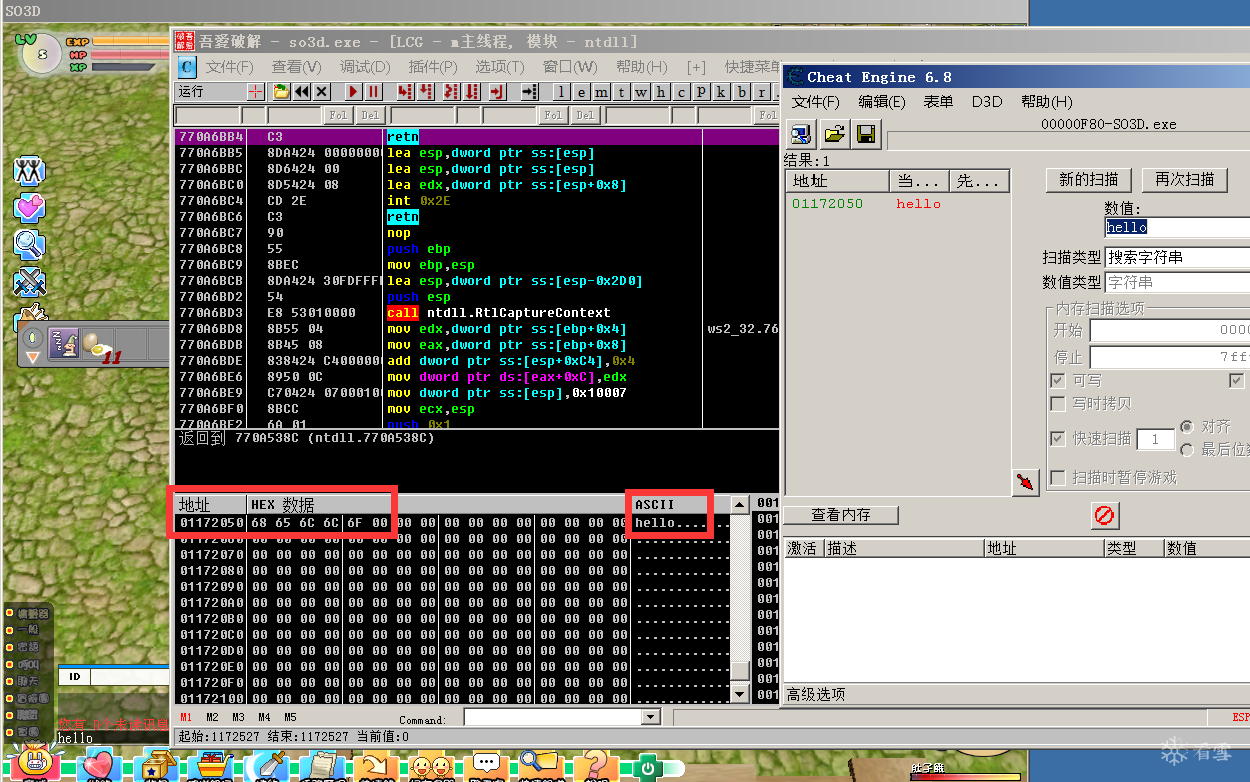Click 查看内存 memory view button
The image size is (1250, 782).
[841, 515]
